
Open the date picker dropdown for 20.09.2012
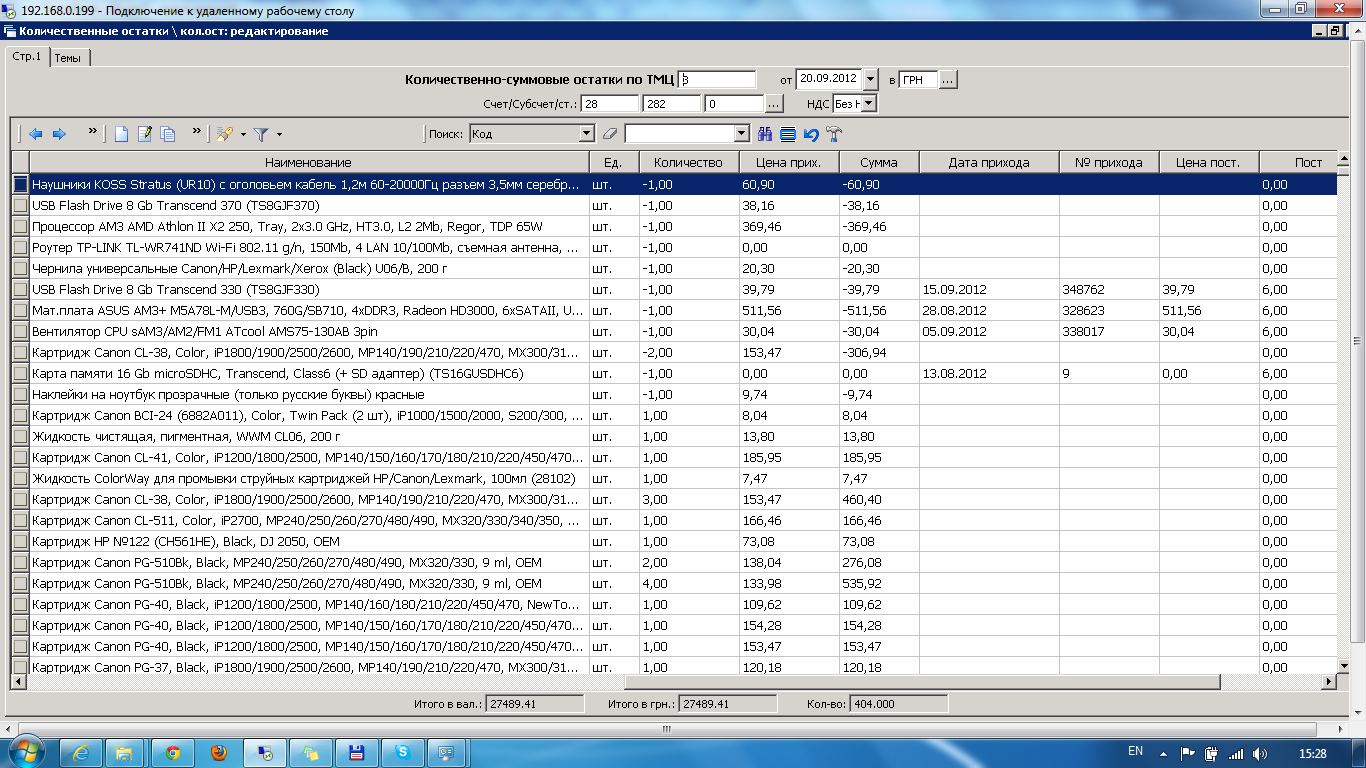click(x=870, y=79)
